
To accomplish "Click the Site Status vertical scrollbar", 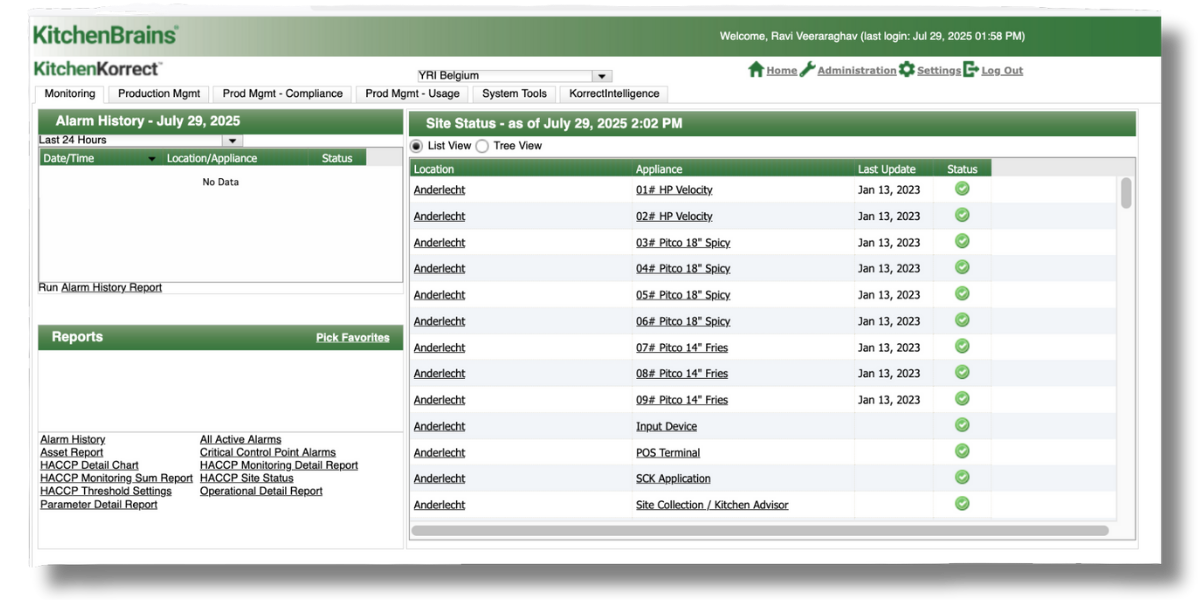I will click(x=1126, y=193).
